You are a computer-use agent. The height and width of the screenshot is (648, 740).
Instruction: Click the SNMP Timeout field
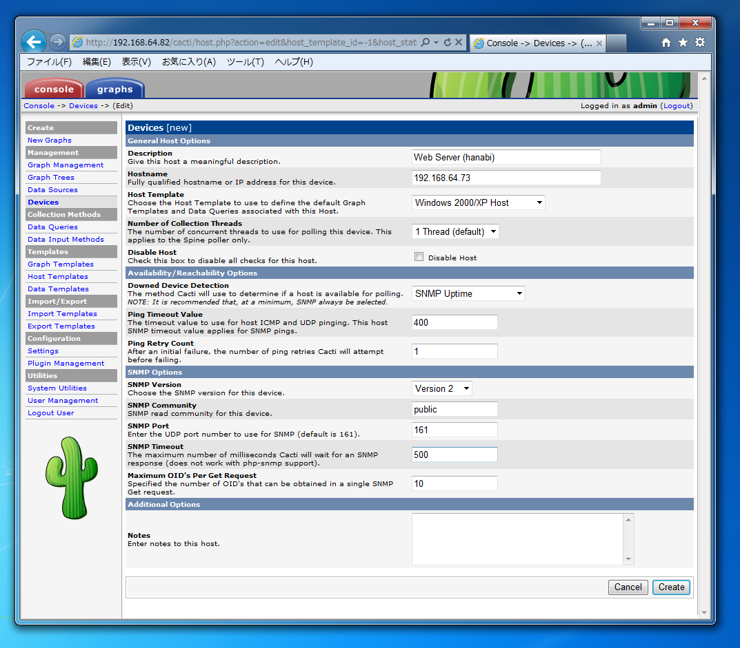pos(454,454)
